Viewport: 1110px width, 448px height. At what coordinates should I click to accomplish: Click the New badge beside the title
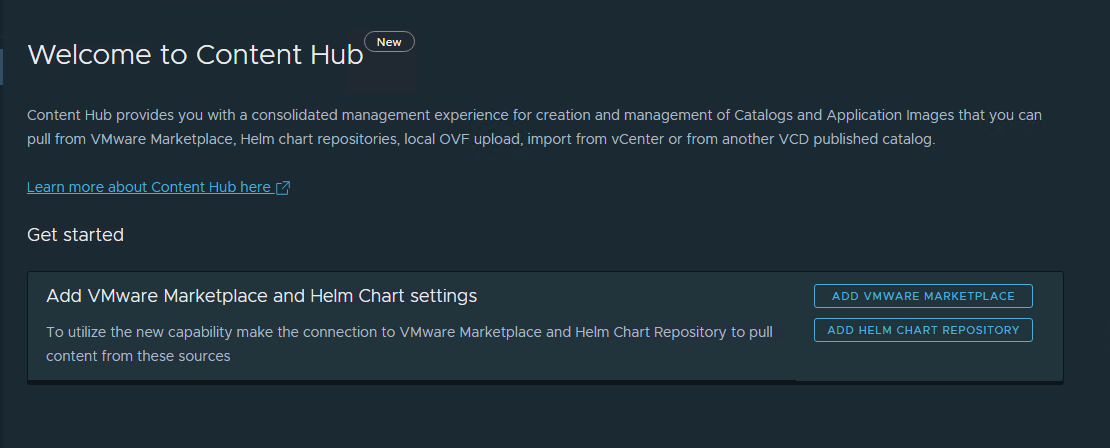click(x=389, y=42)
